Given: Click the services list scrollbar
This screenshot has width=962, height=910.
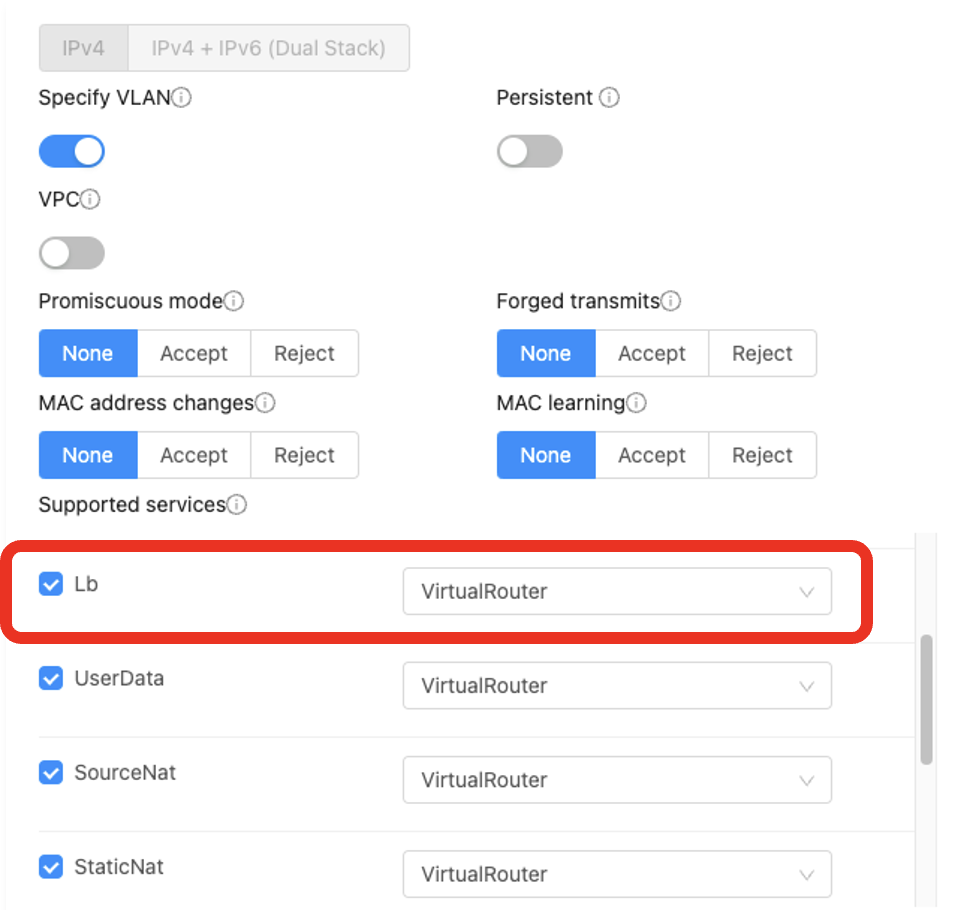Looking at the screenshot, I should 926,700.
